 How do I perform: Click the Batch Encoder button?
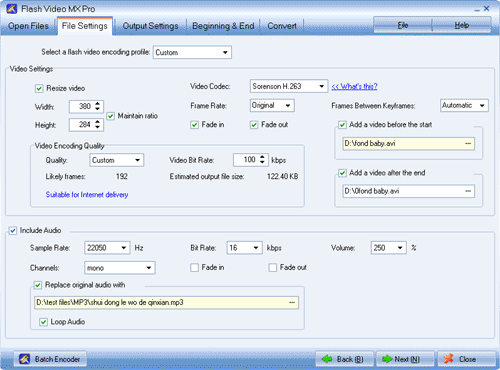(50, 359)
